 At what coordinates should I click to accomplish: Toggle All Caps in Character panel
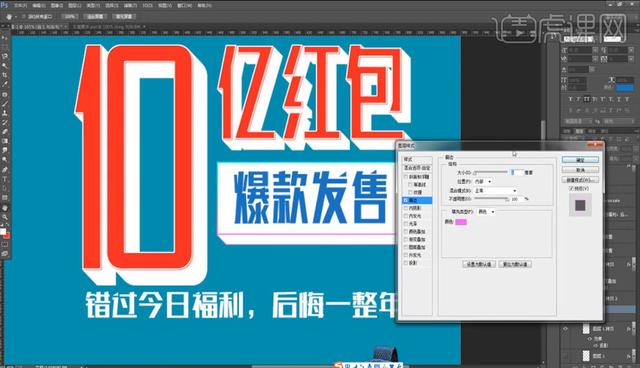click(587, 99)
